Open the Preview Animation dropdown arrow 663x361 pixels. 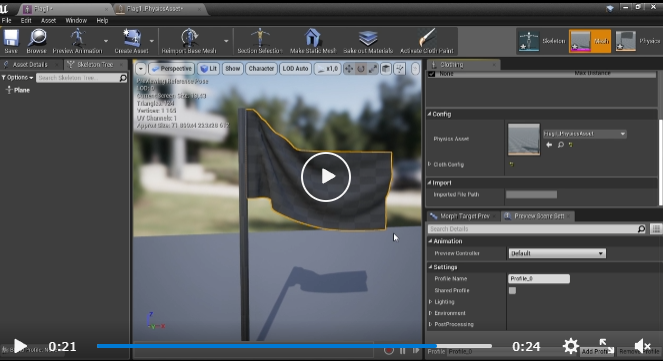pos(106,41)
